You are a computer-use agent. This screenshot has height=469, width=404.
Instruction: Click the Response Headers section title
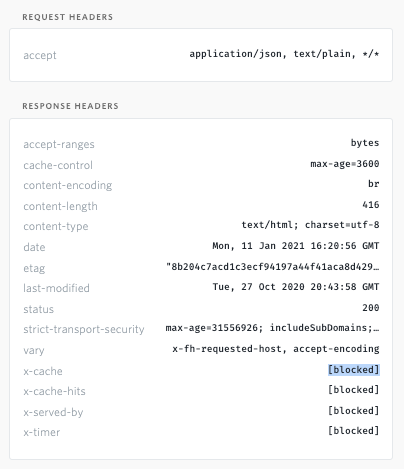pyautogui.click(x=70, y=106)
